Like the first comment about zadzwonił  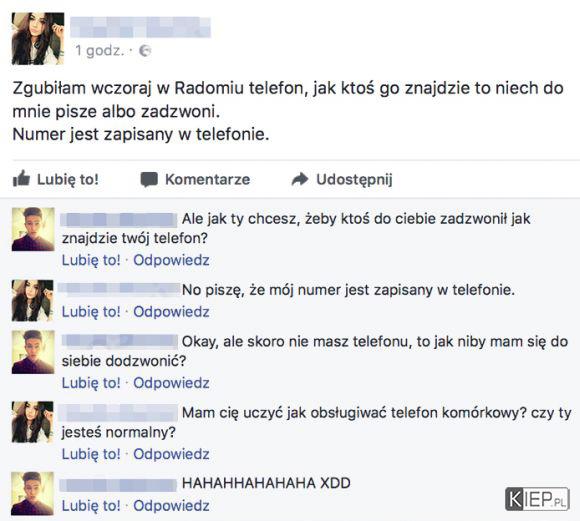(91, 260)
